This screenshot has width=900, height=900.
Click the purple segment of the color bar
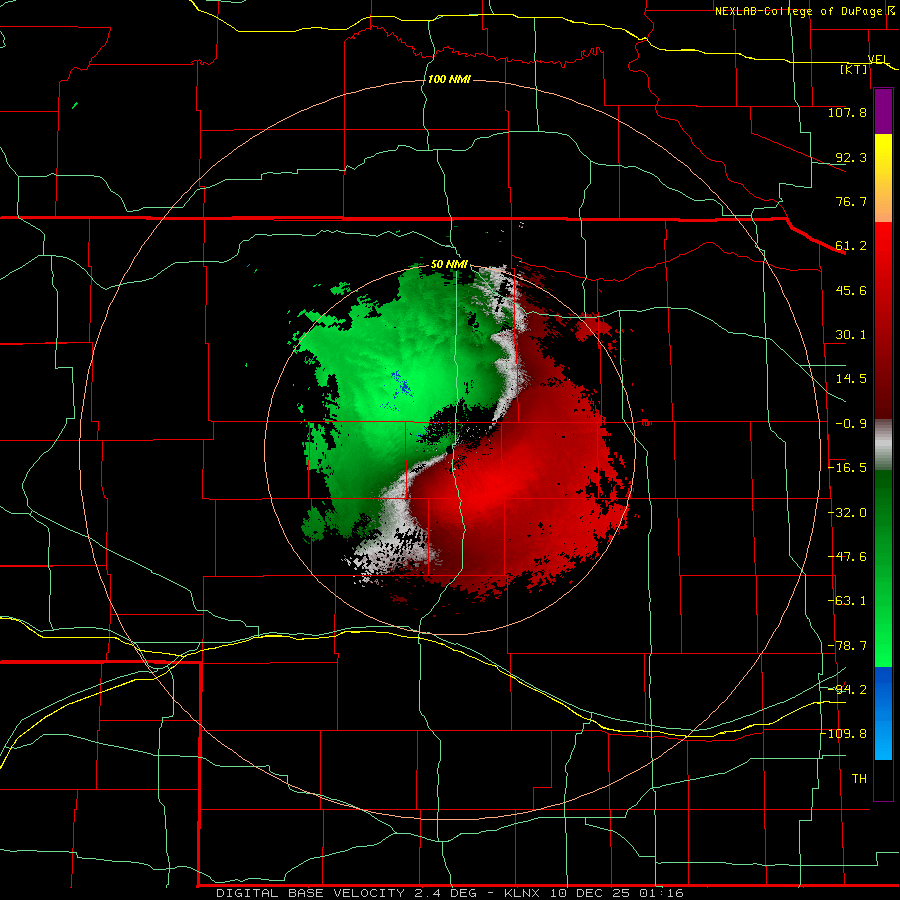pos(883,111)
